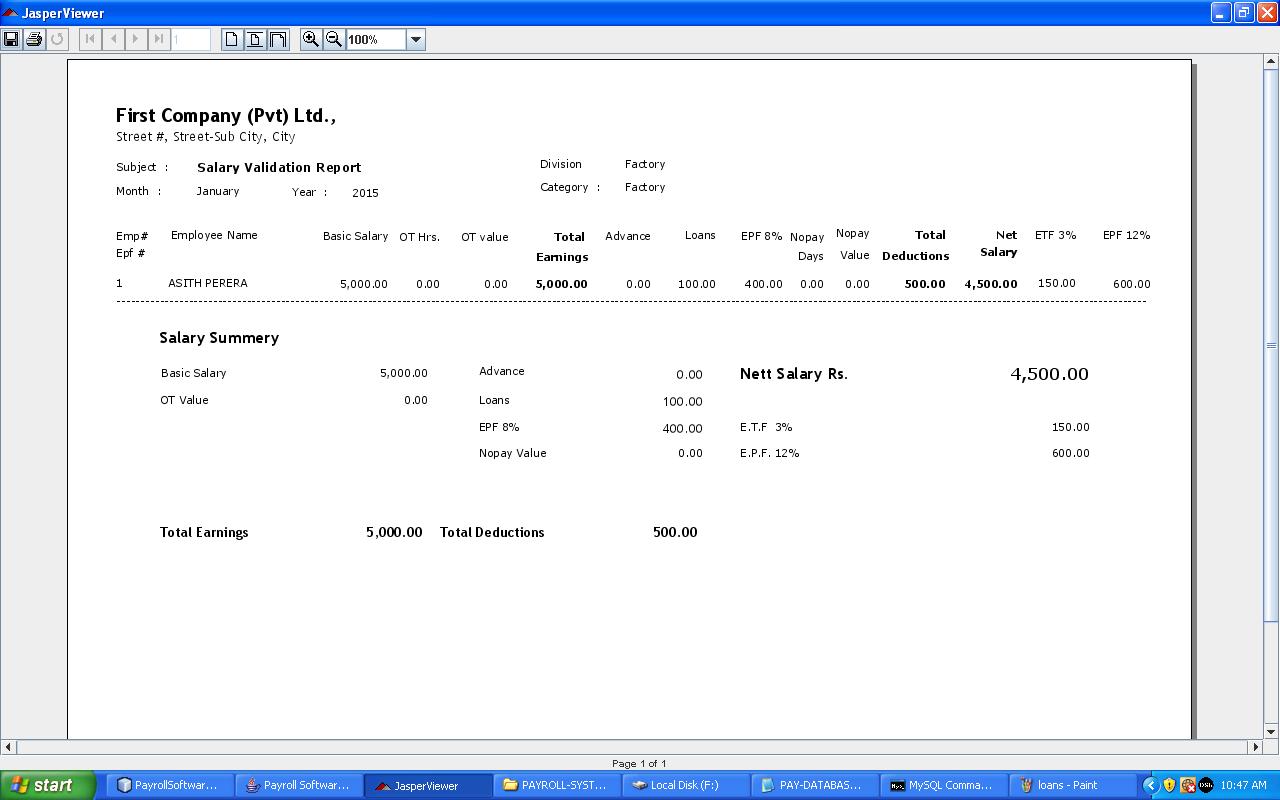Viewport: 1280px width, 800px height.
Task: Select the Zoom Out magnifier icon
Action: click(333, 38)
